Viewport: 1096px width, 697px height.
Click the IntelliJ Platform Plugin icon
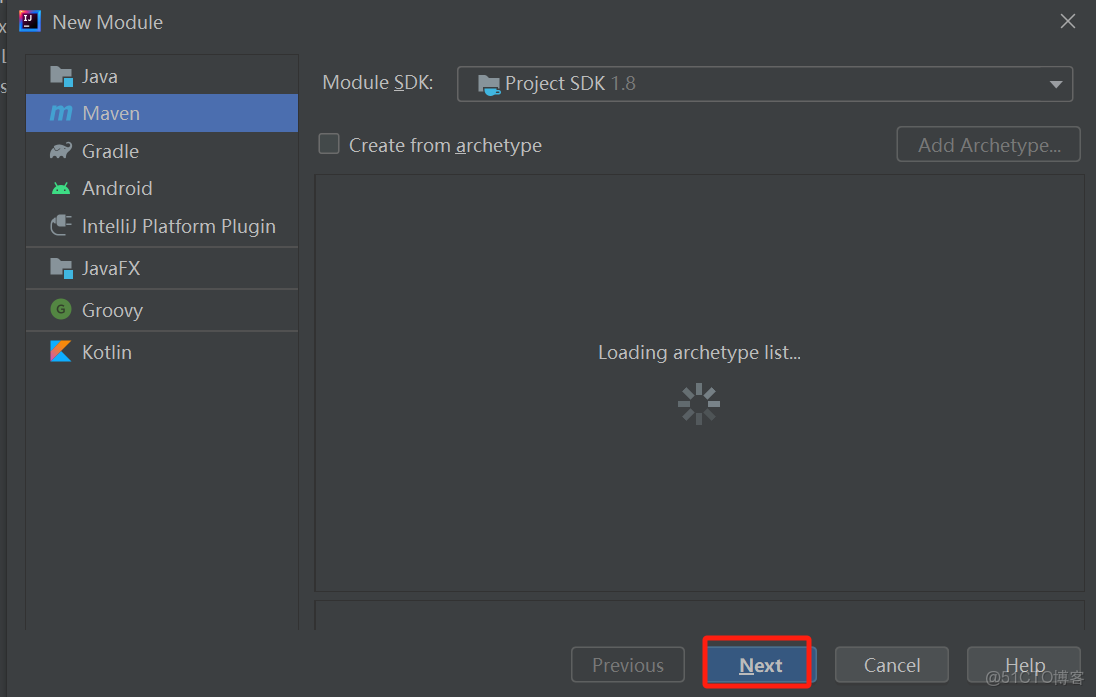pyautogui.click(x=61, y=226)
